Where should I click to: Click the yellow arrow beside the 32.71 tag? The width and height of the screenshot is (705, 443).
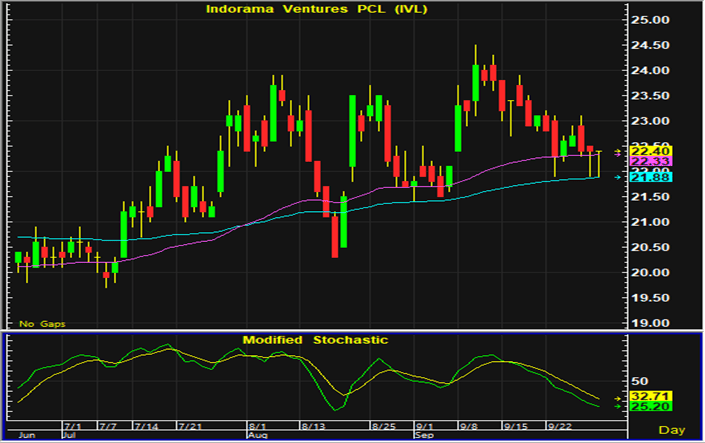(x=615, y=397)
